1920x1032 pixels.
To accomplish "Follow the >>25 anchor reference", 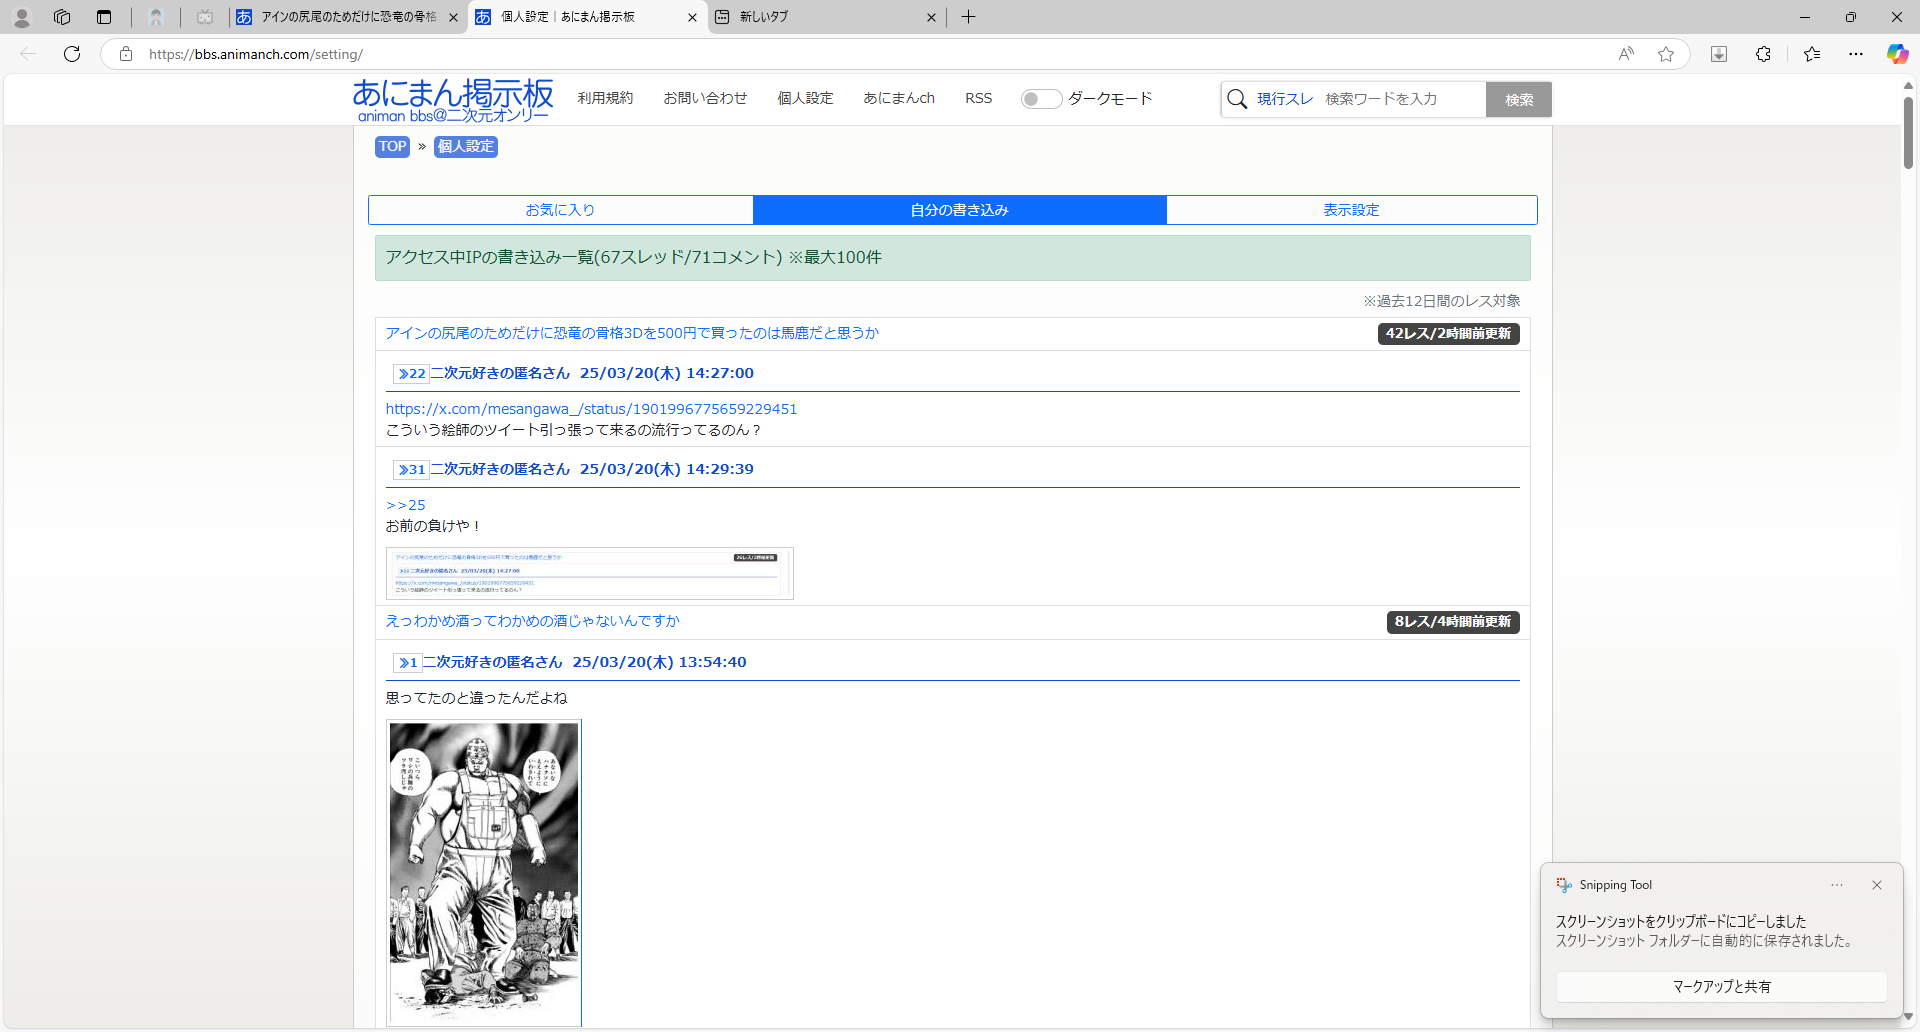I will (406, 505).
